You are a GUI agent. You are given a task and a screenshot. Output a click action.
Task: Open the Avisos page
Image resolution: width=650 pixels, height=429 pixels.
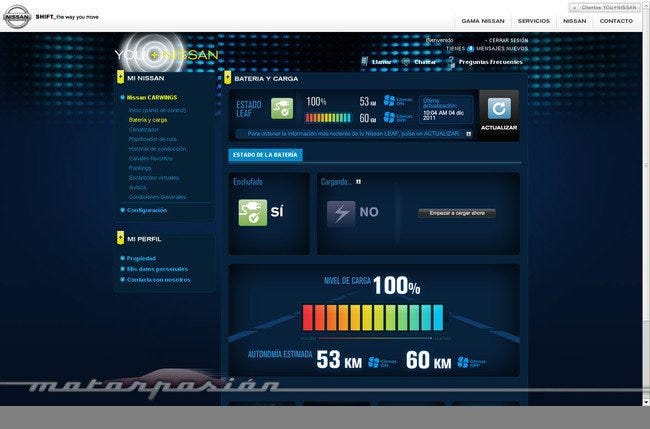coord(138,187)
